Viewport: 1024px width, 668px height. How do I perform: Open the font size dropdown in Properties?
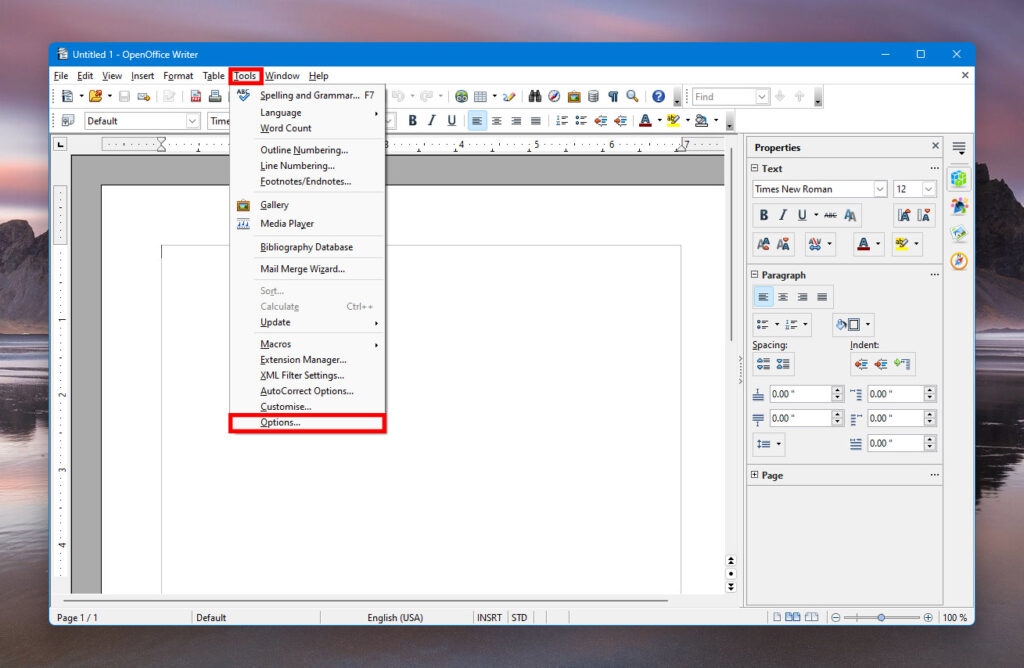[929, 188]
